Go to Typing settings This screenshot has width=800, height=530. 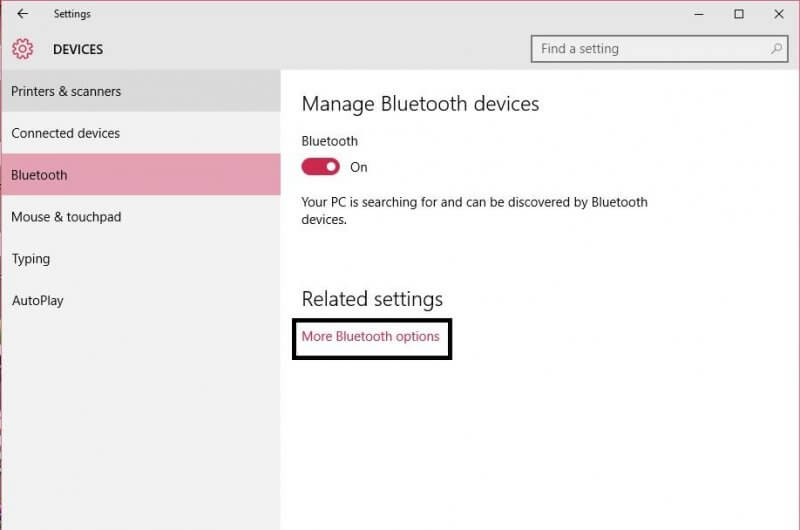click(x=141, y=259)
